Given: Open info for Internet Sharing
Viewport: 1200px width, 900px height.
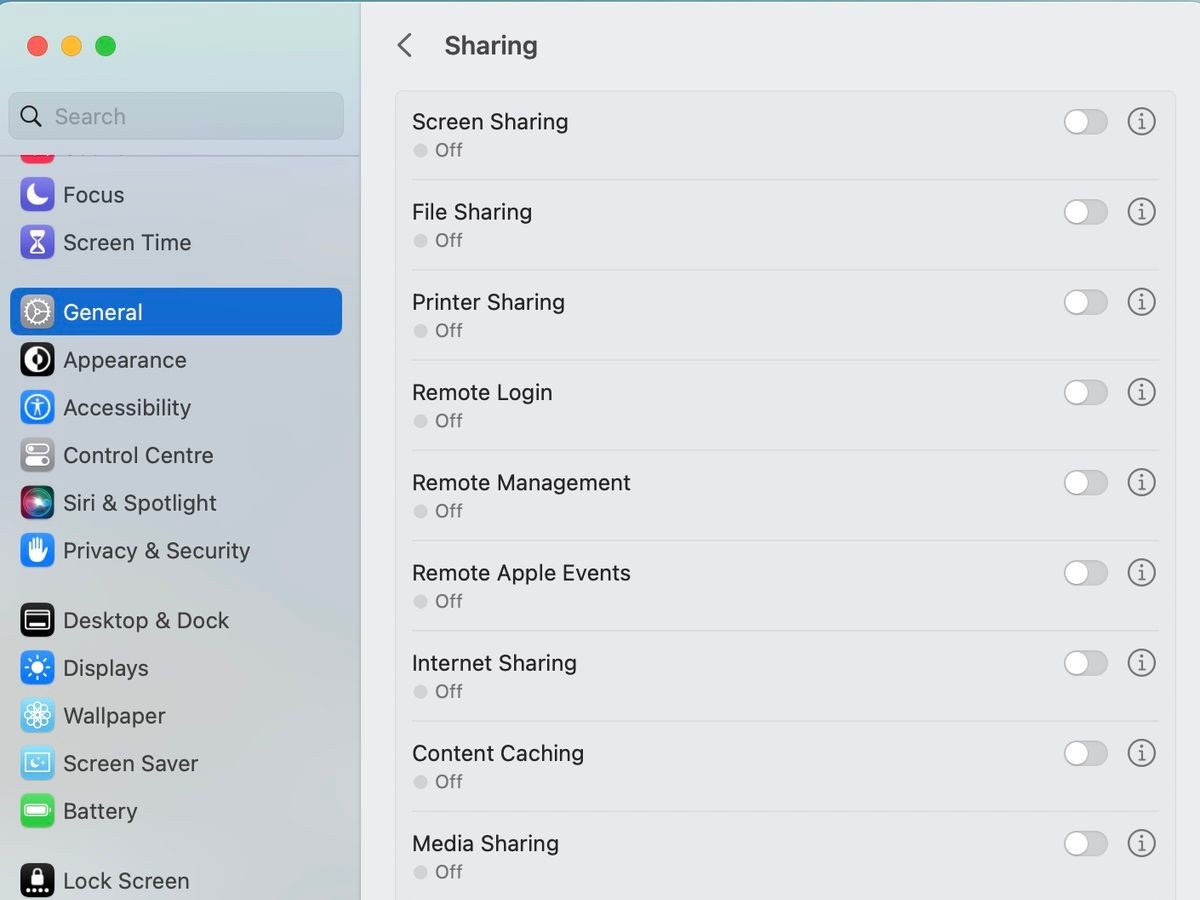Looking at the screenshot, I should (x=1141, y=663).
